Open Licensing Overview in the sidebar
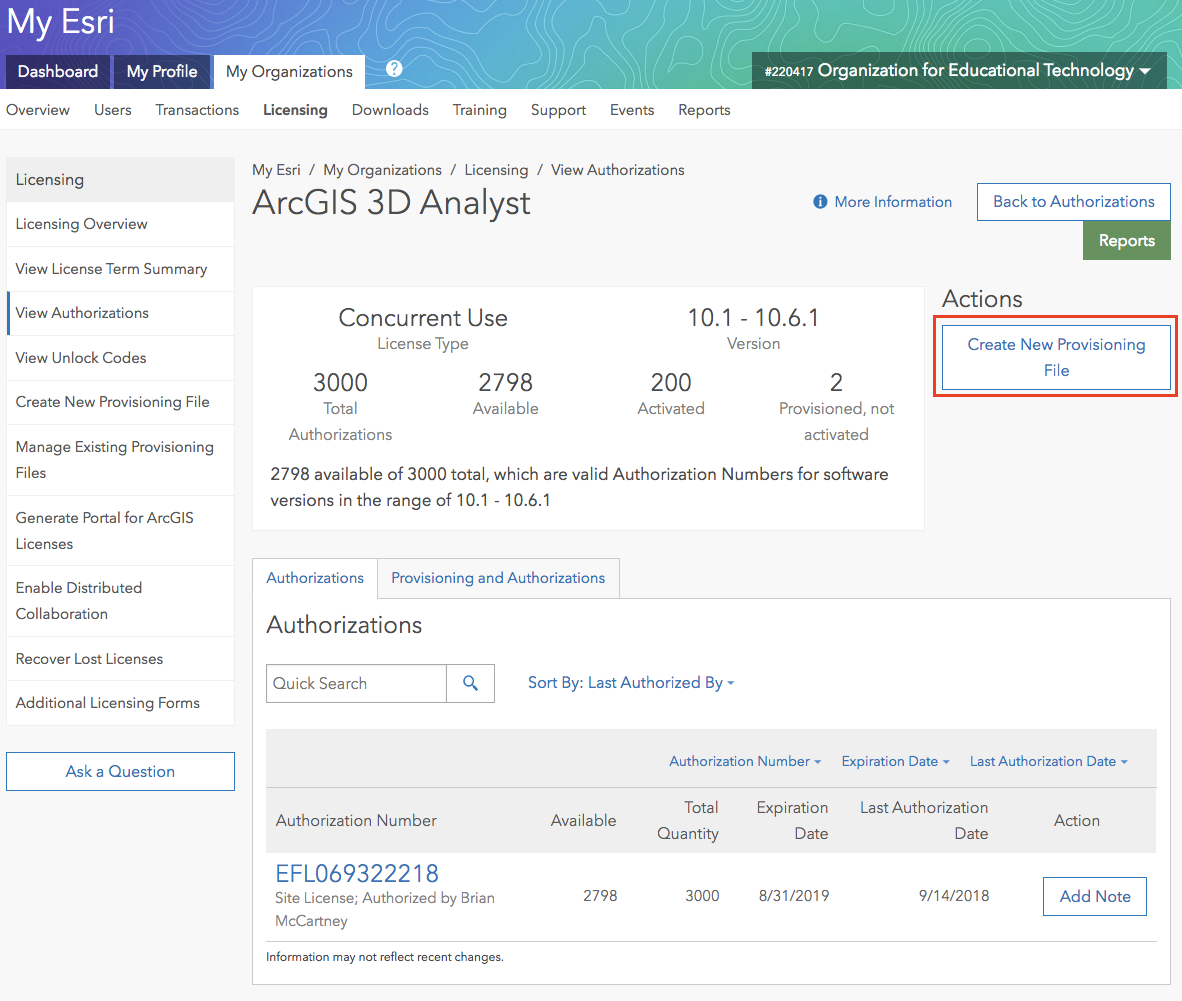Screen dimensions: 1182x1001 [x=121, y=224]
